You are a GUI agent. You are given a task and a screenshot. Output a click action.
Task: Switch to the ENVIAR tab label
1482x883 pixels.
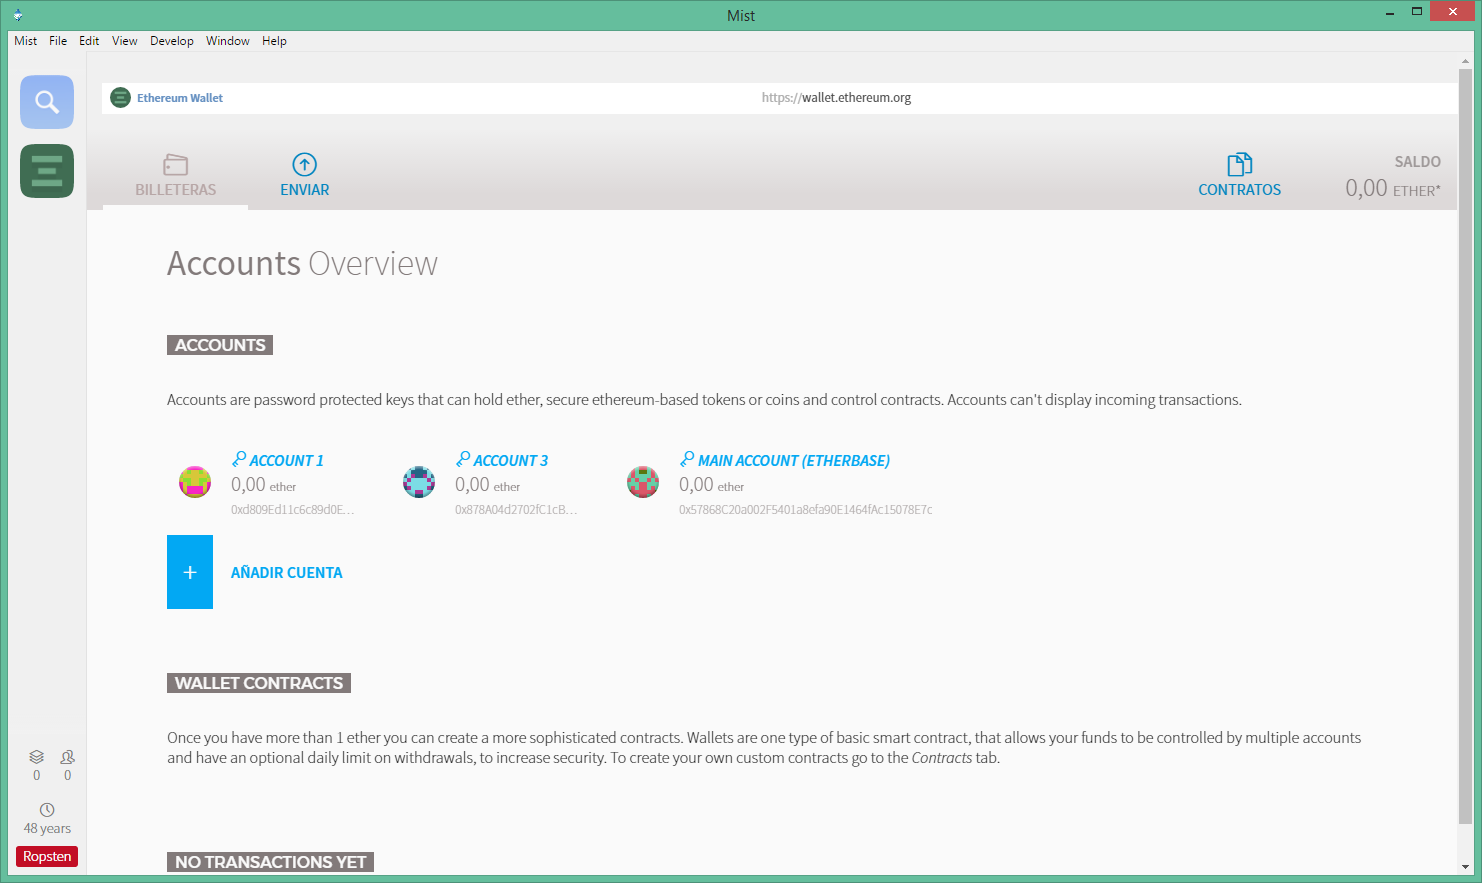point(305,190)
